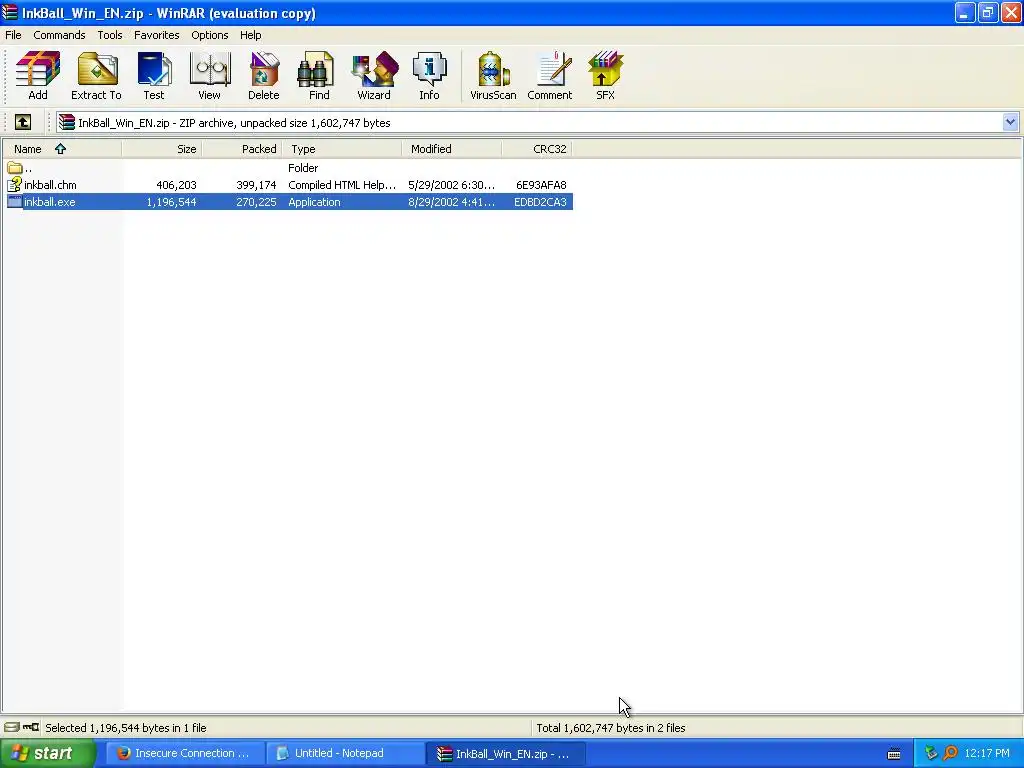Screen dimensions: 1024x768
Task: Click the '..' parent folder name
Action: [28, 168]
